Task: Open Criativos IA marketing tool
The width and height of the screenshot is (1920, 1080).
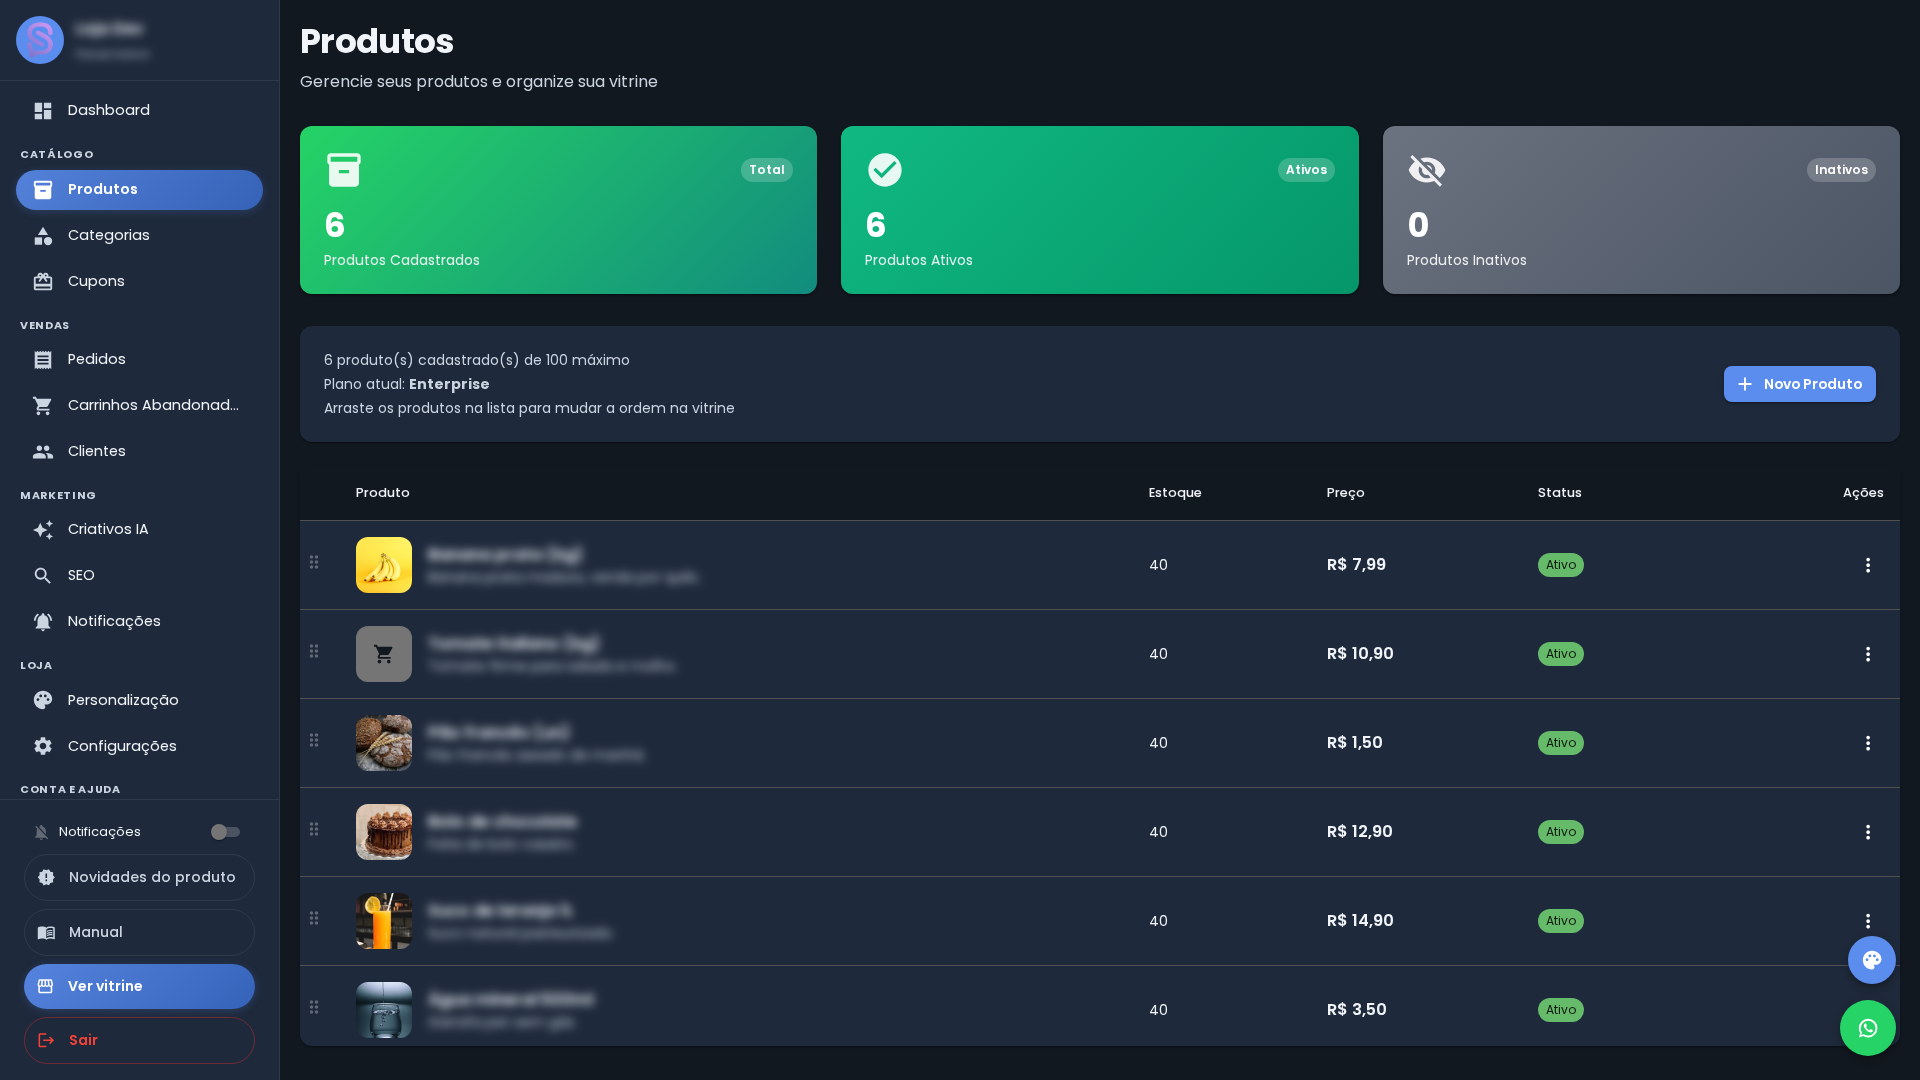Action: point(139,530)
